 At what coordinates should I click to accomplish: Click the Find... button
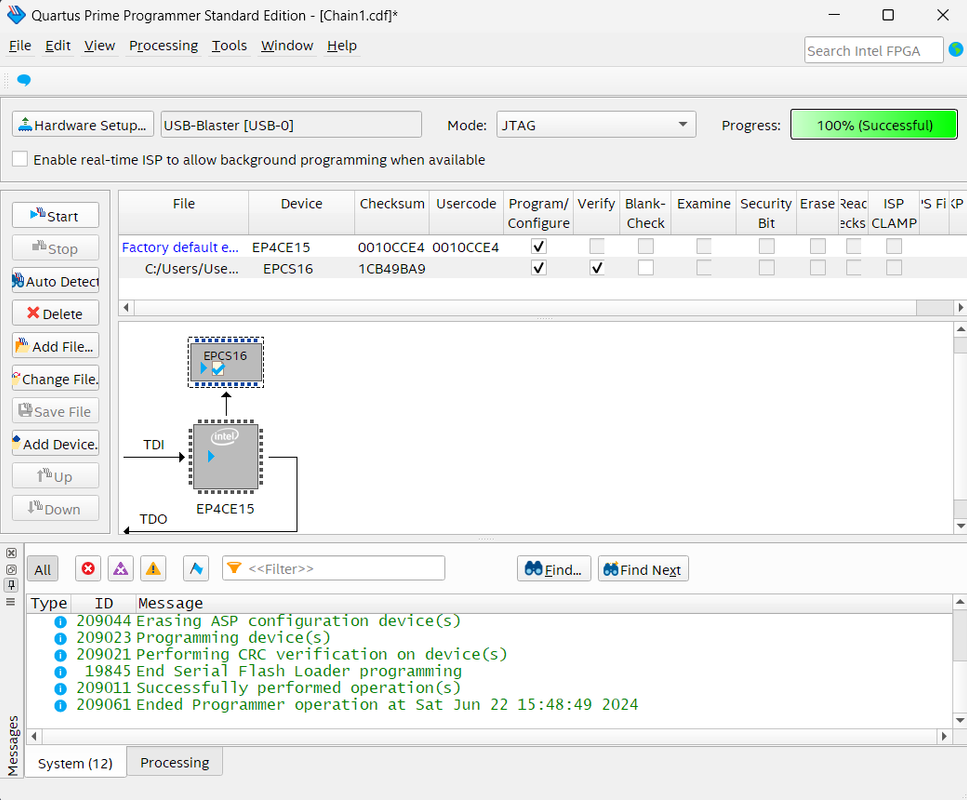coord(554,569)
